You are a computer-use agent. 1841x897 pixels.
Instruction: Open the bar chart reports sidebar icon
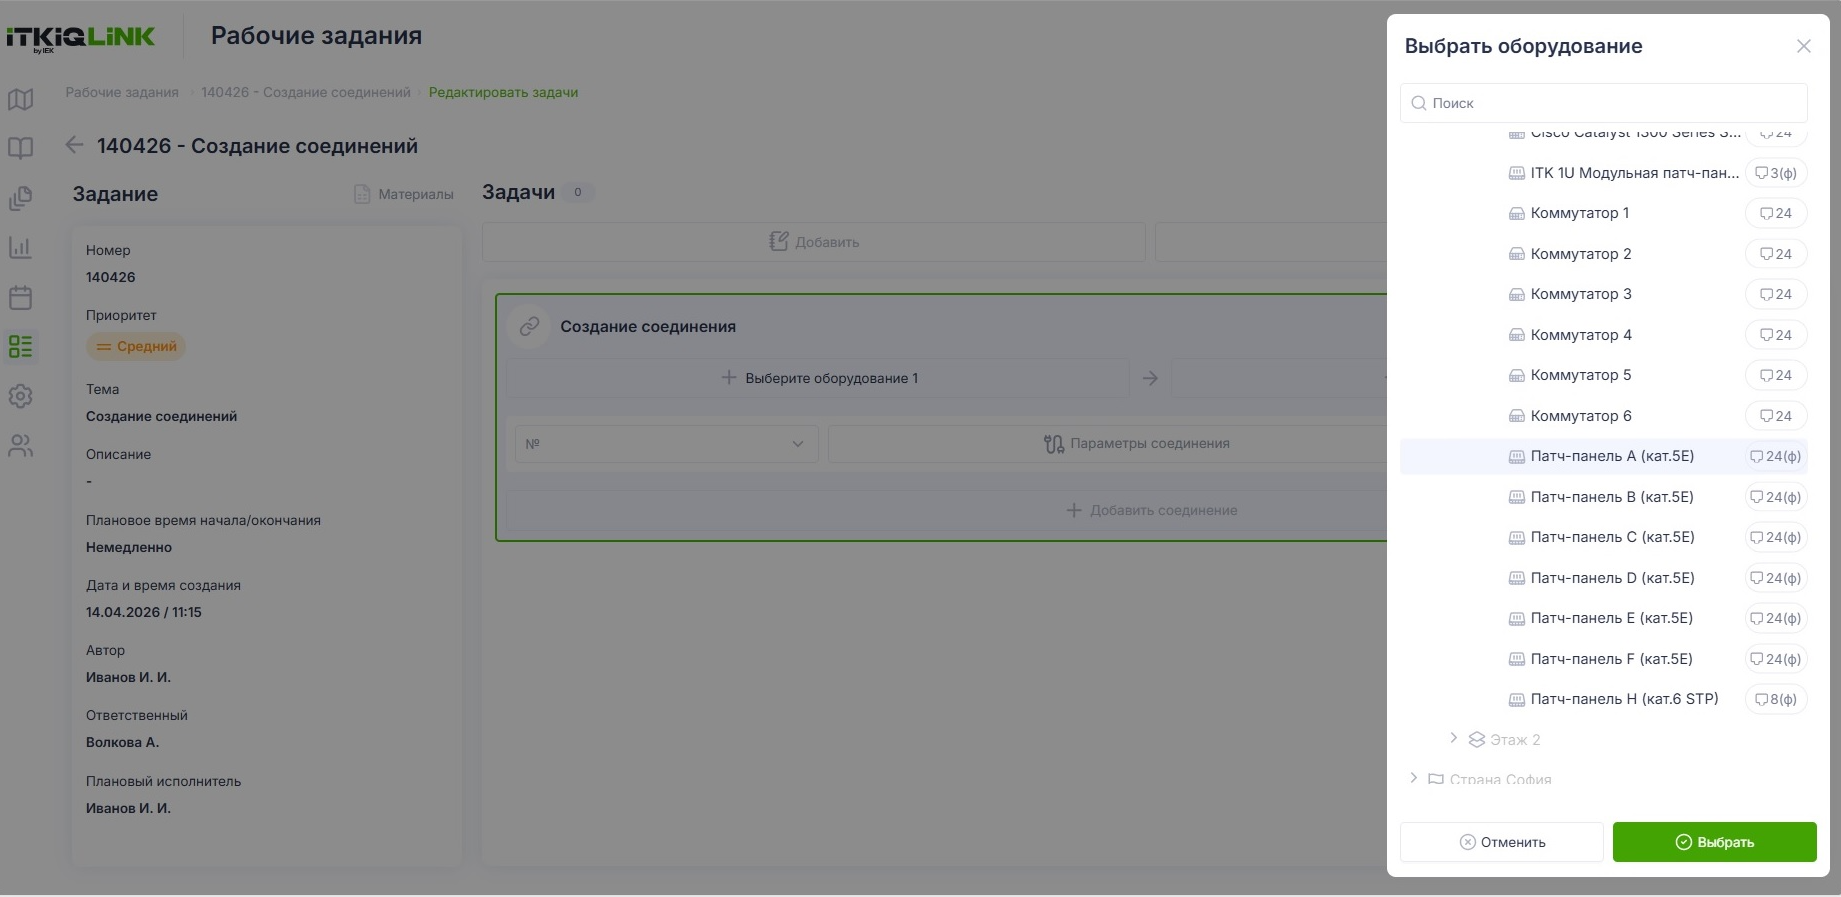click(x=20, y=247)
